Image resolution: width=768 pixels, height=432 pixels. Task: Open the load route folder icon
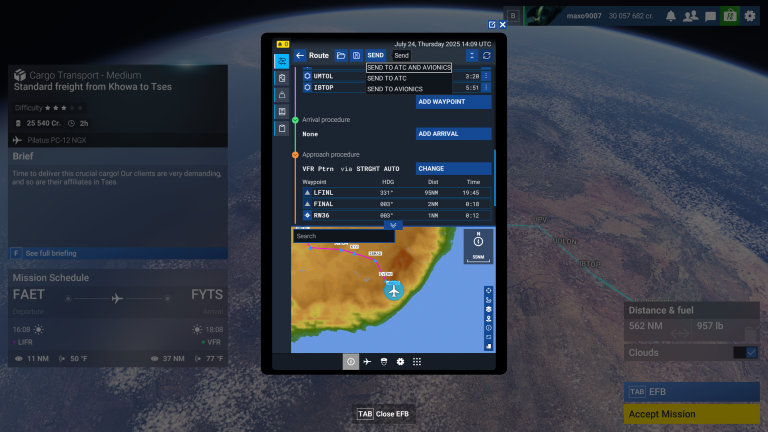(341, 55)
